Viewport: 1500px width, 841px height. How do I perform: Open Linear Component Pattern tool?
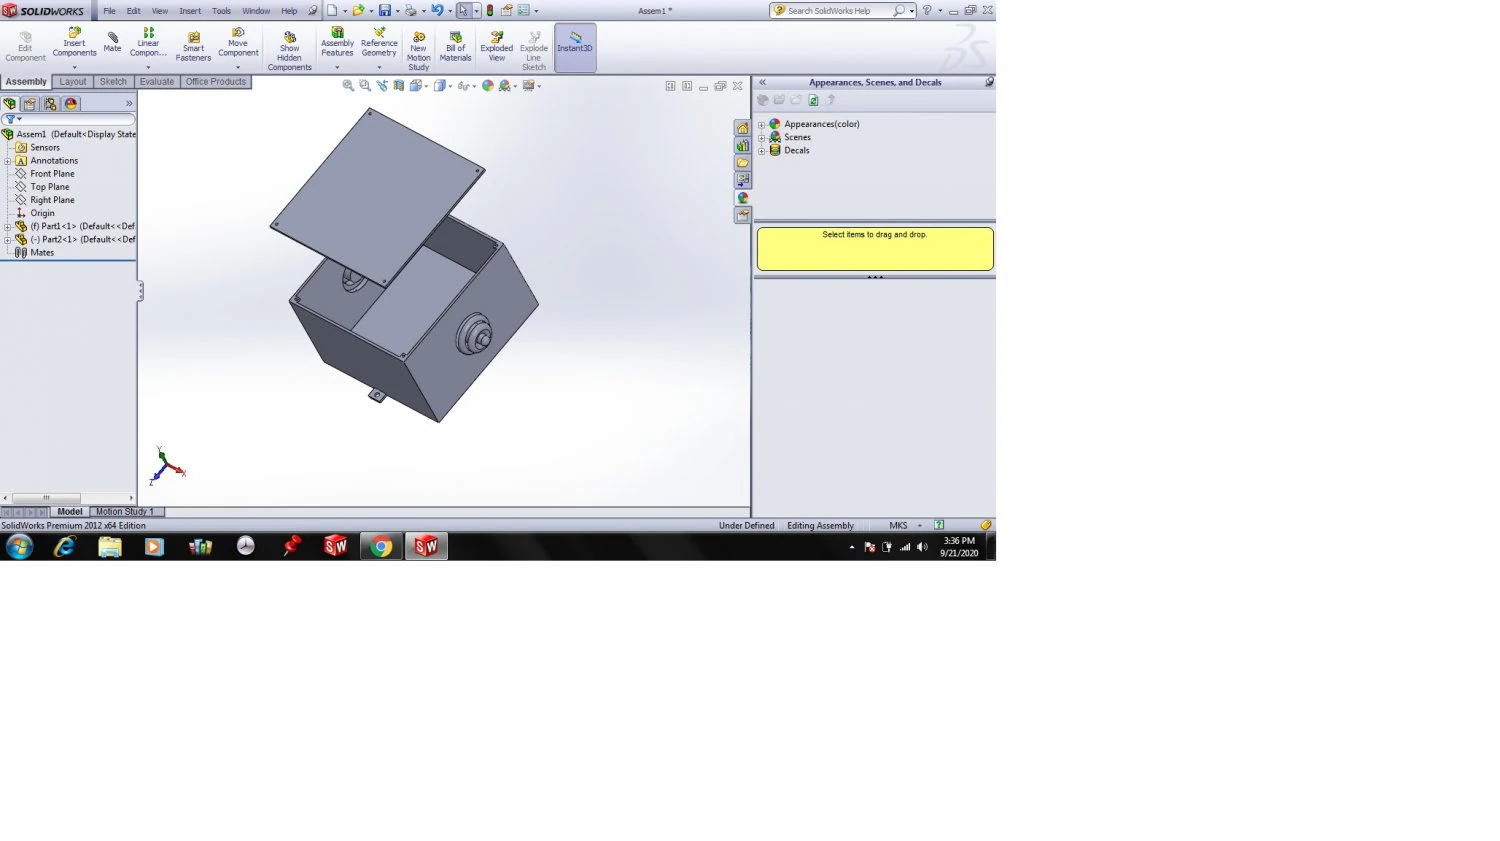click(148, 43)
